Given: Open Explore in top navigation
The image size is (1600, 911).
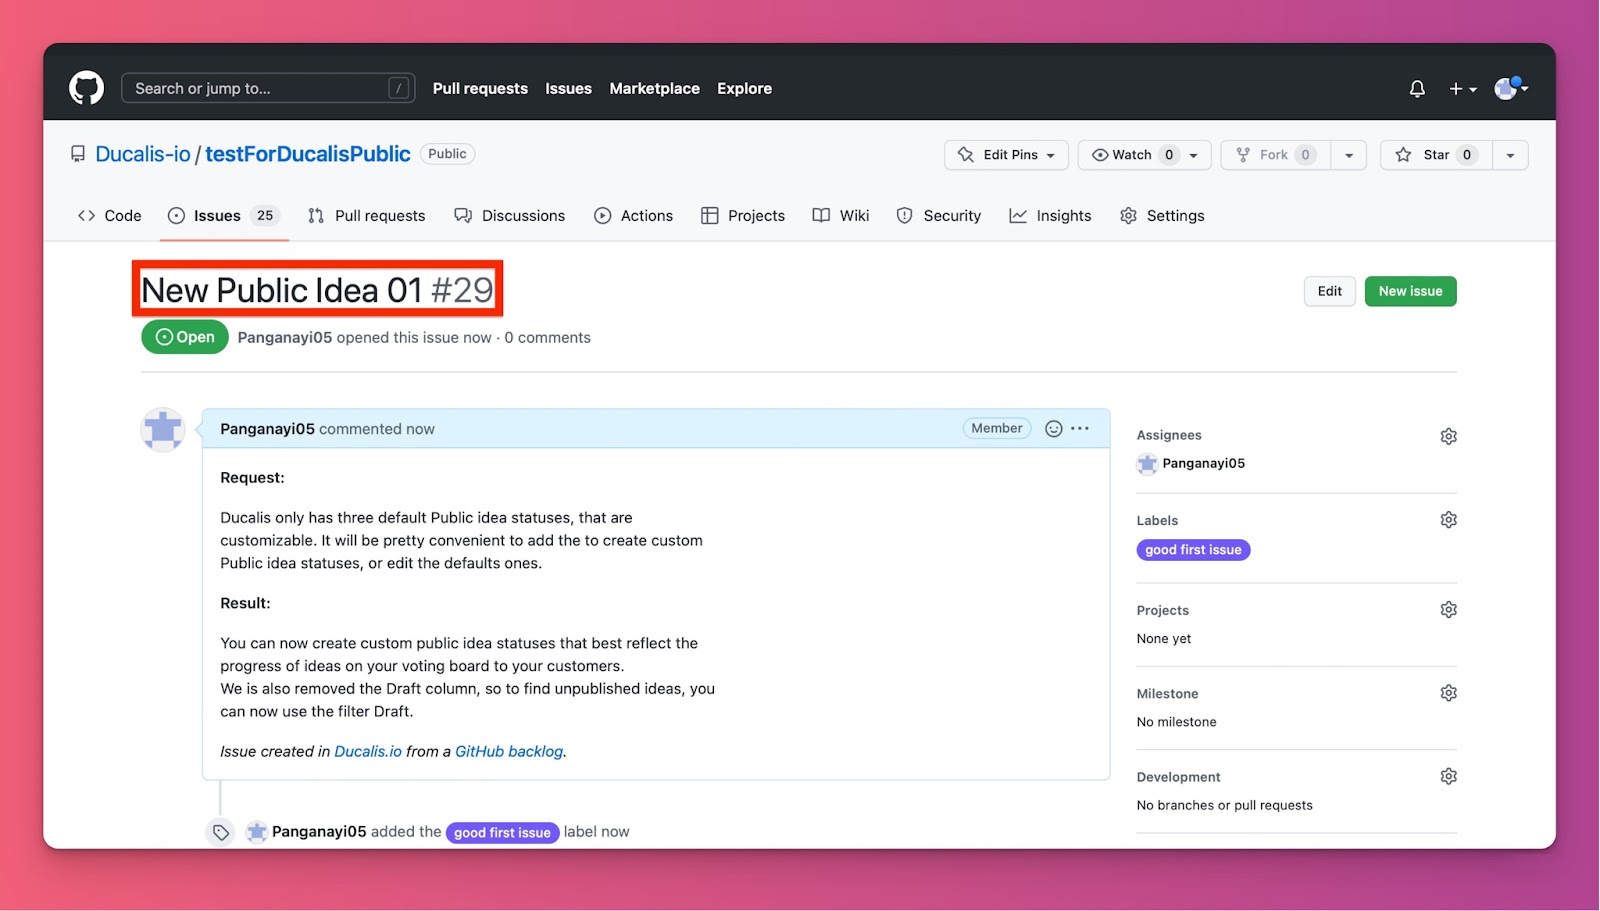Looking at the screenshot, I should 744,88.
